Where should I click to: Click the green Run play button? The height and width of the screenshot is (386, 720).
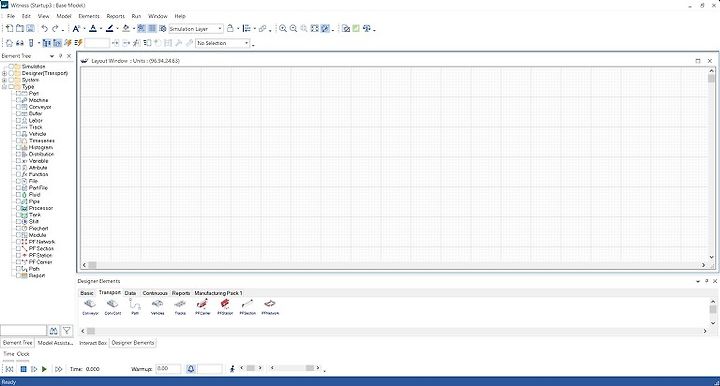pyautogui.click(x=45, y=369)
